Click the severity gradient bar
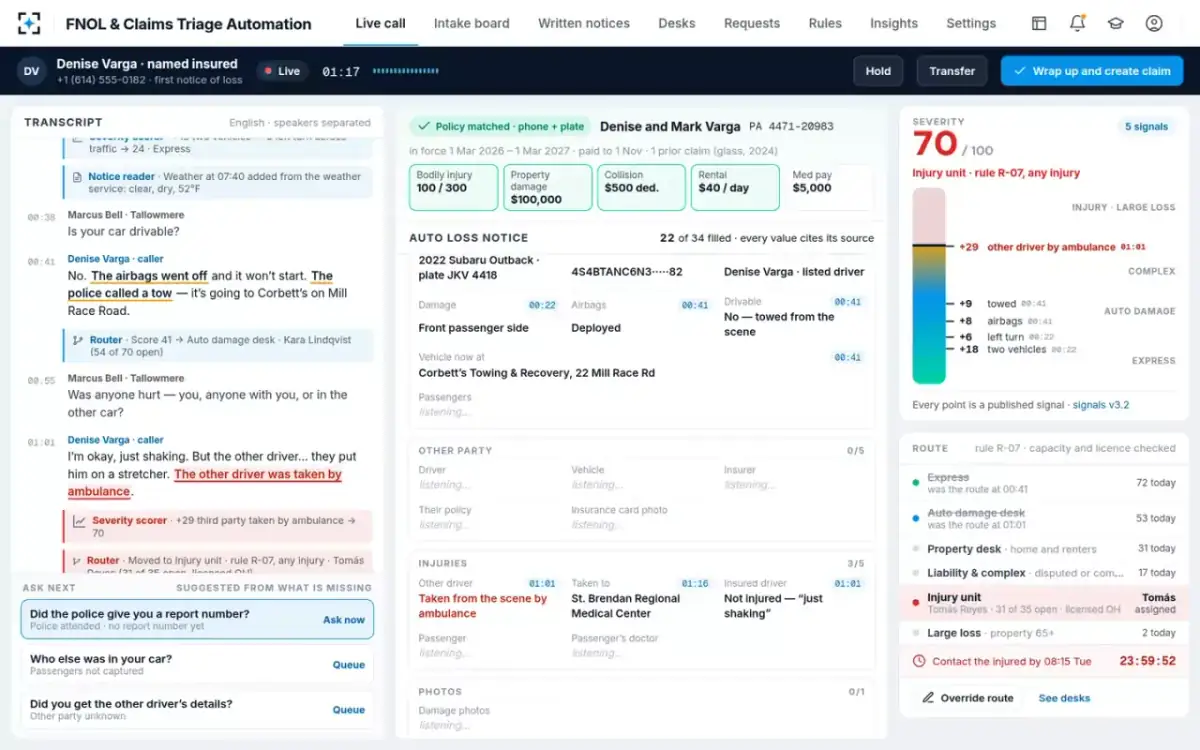1200x750 pixels. pyautogui.click(x=929, y=286)
